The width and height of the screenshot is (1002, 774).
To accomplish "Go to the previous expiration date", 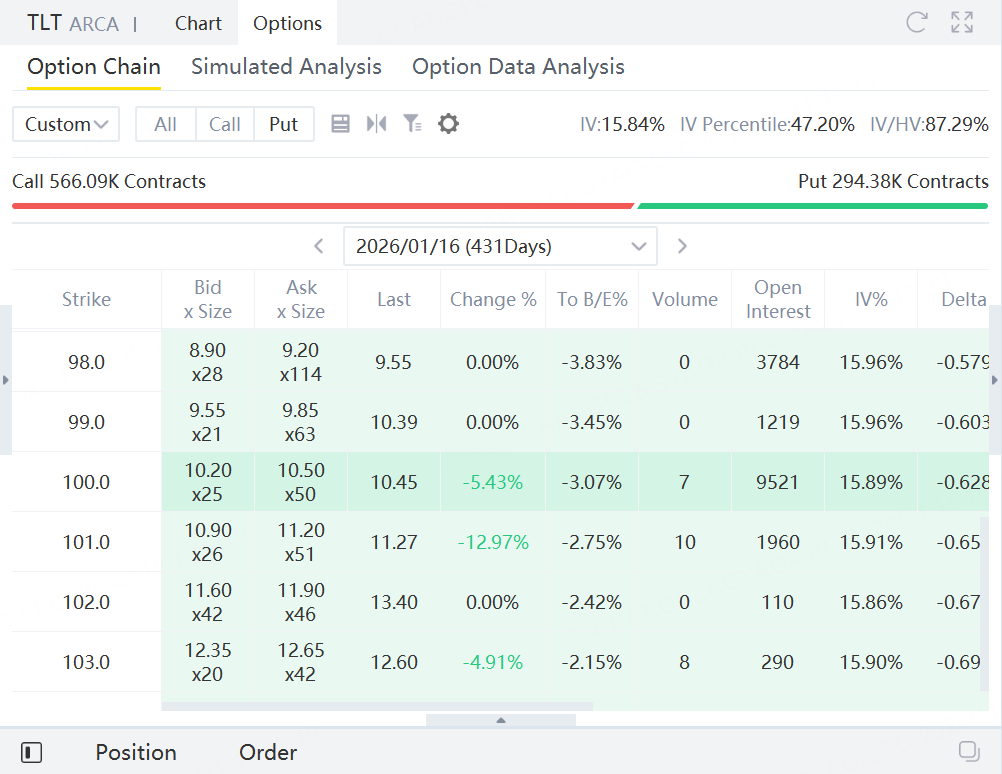I will 319,246.
